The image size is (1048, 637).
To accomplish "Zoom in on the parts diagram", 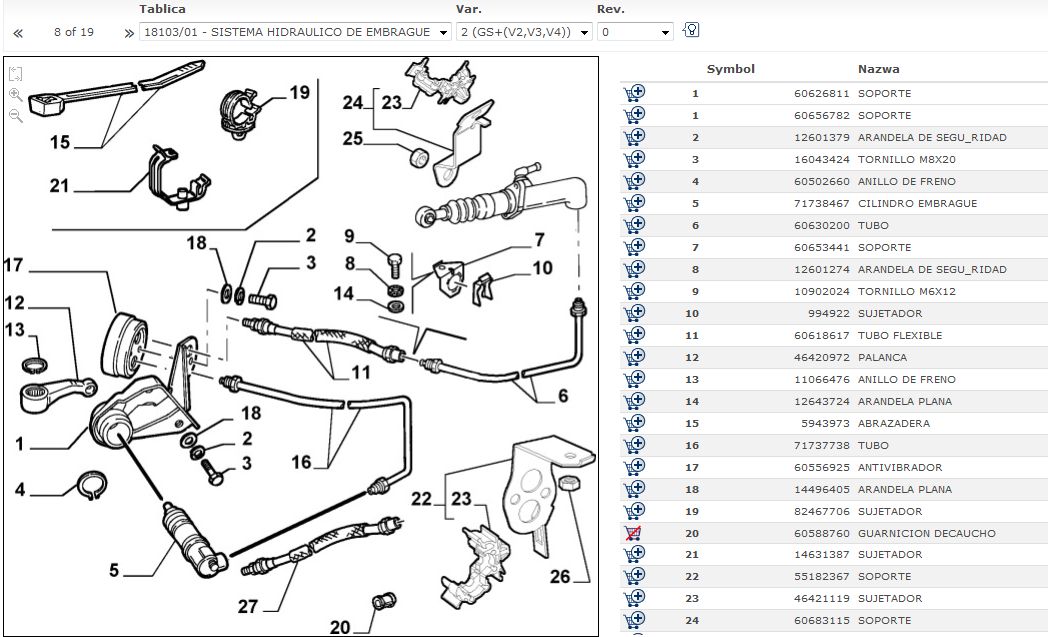I will click(16, 95).
